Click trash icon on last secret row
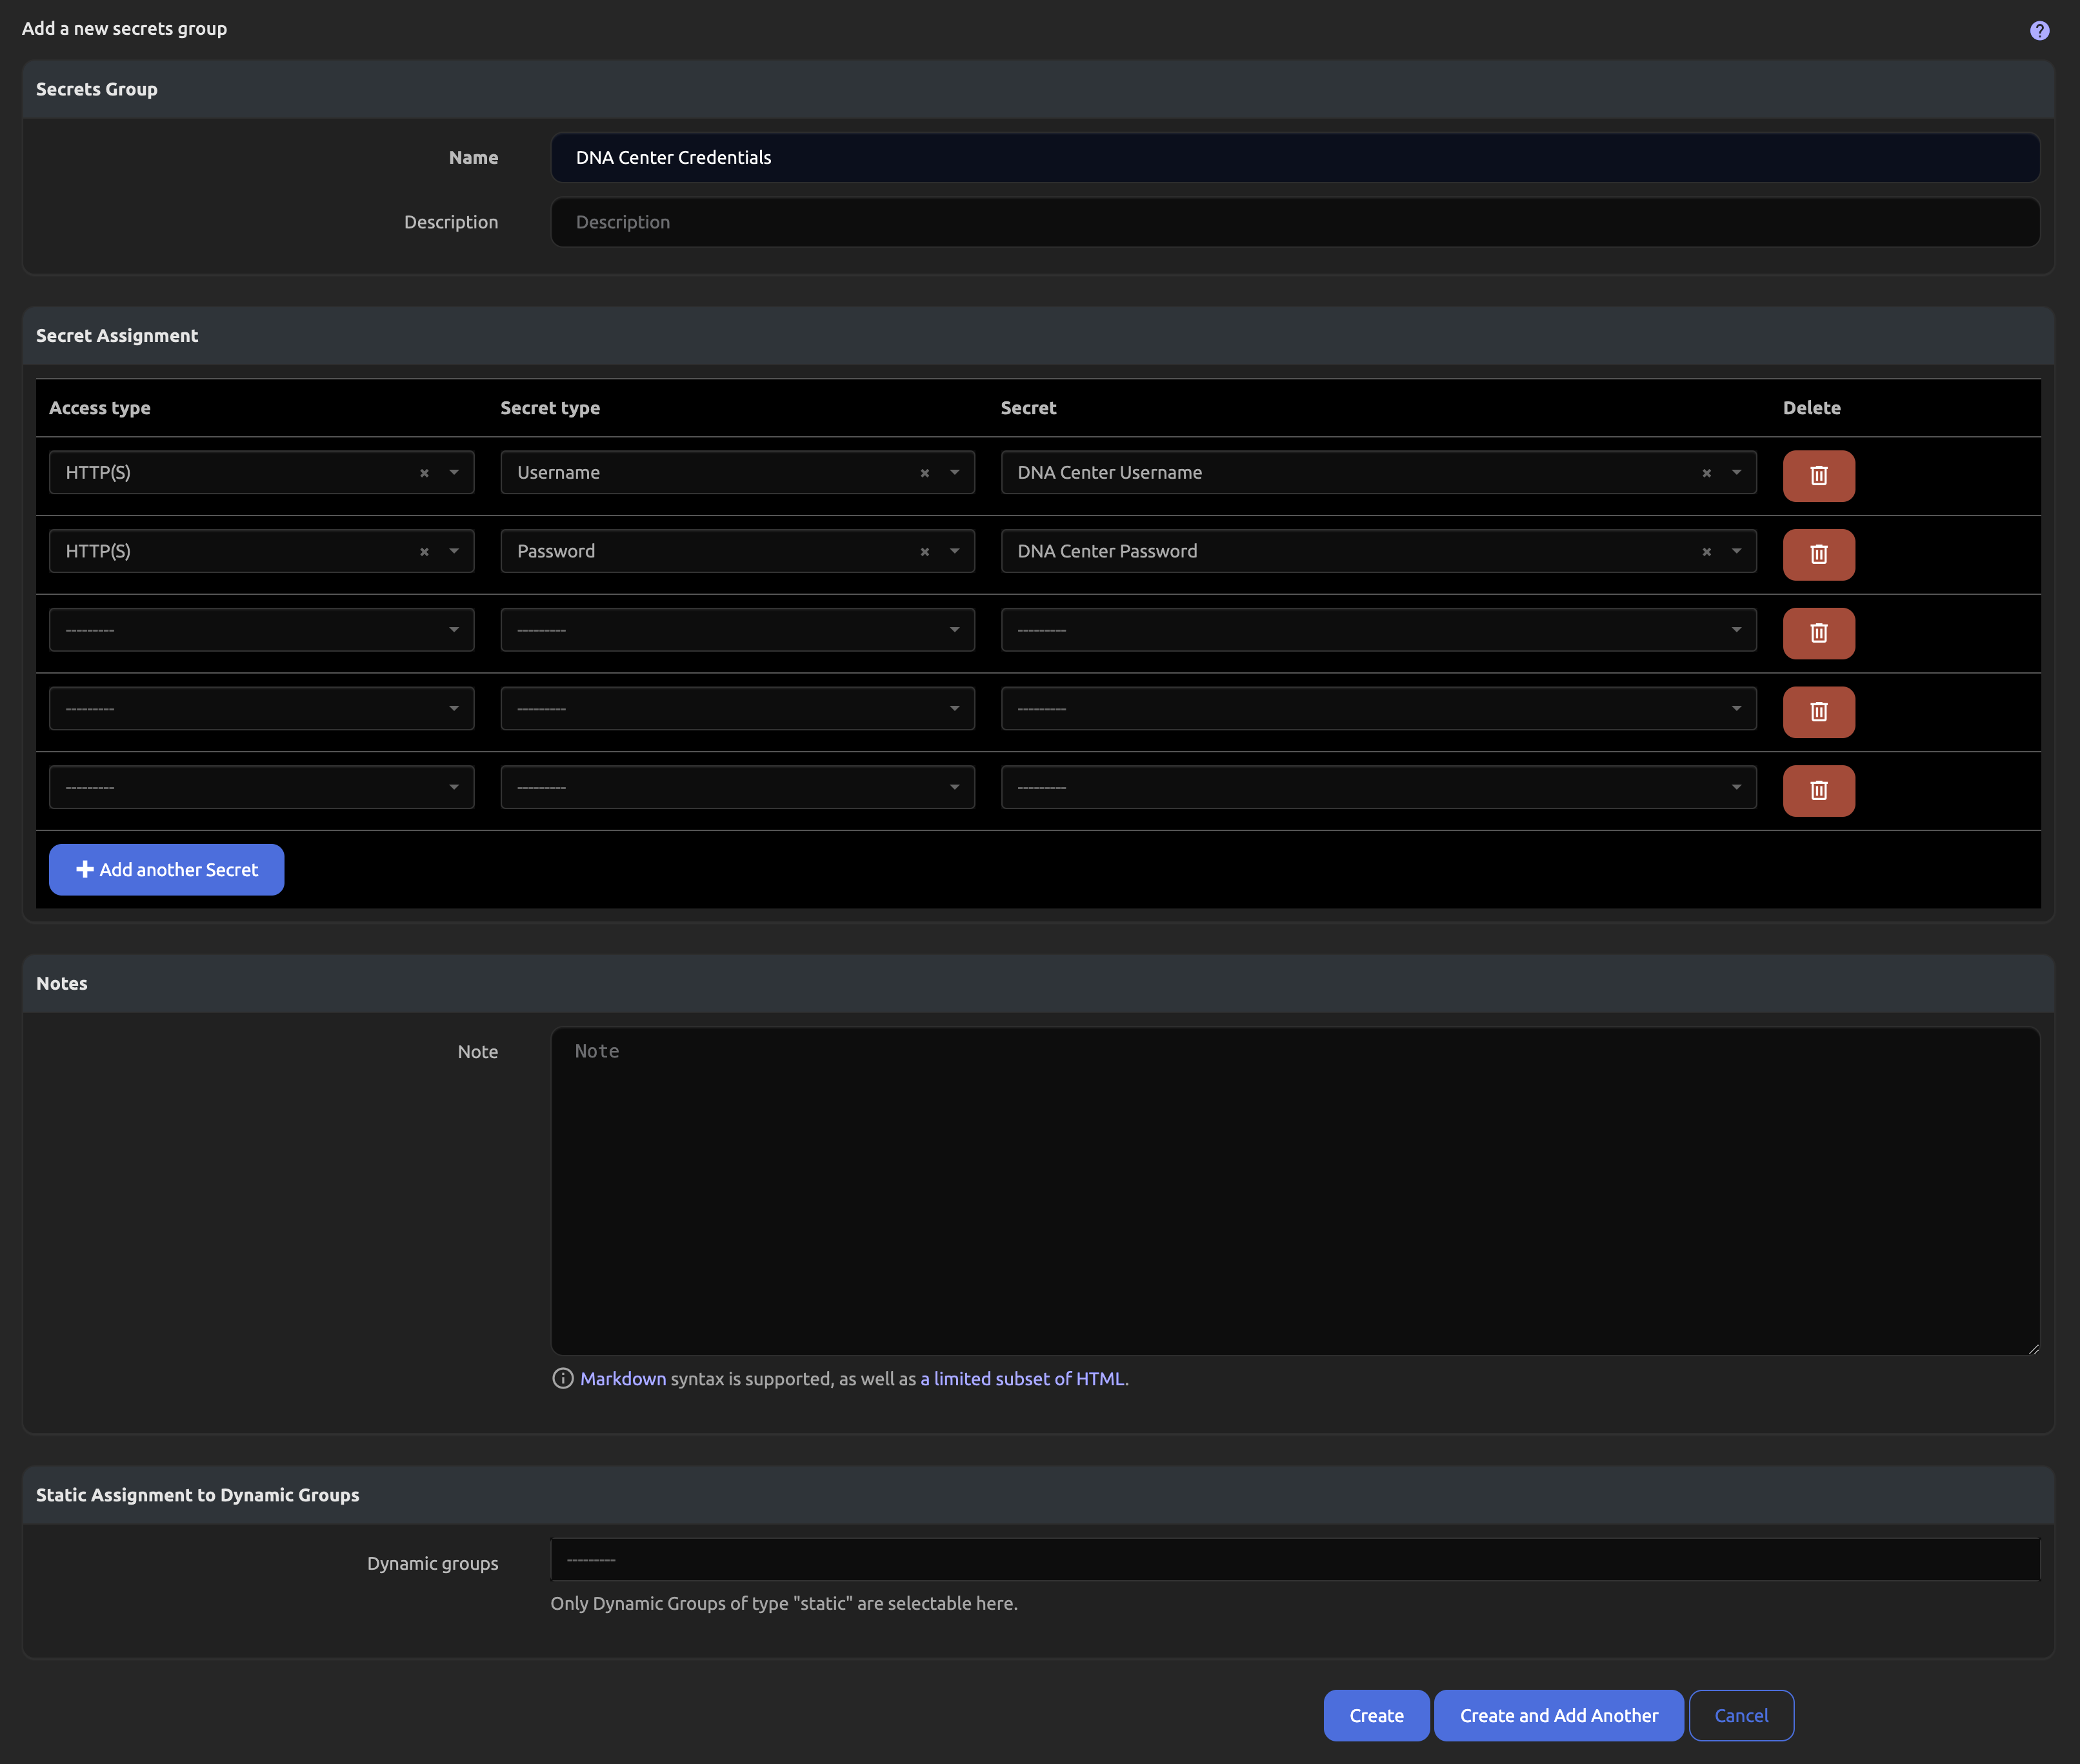Image resolution: width=2080 pixels, height=1764 pixels. pyautogui.click(x=1817, y=790)
